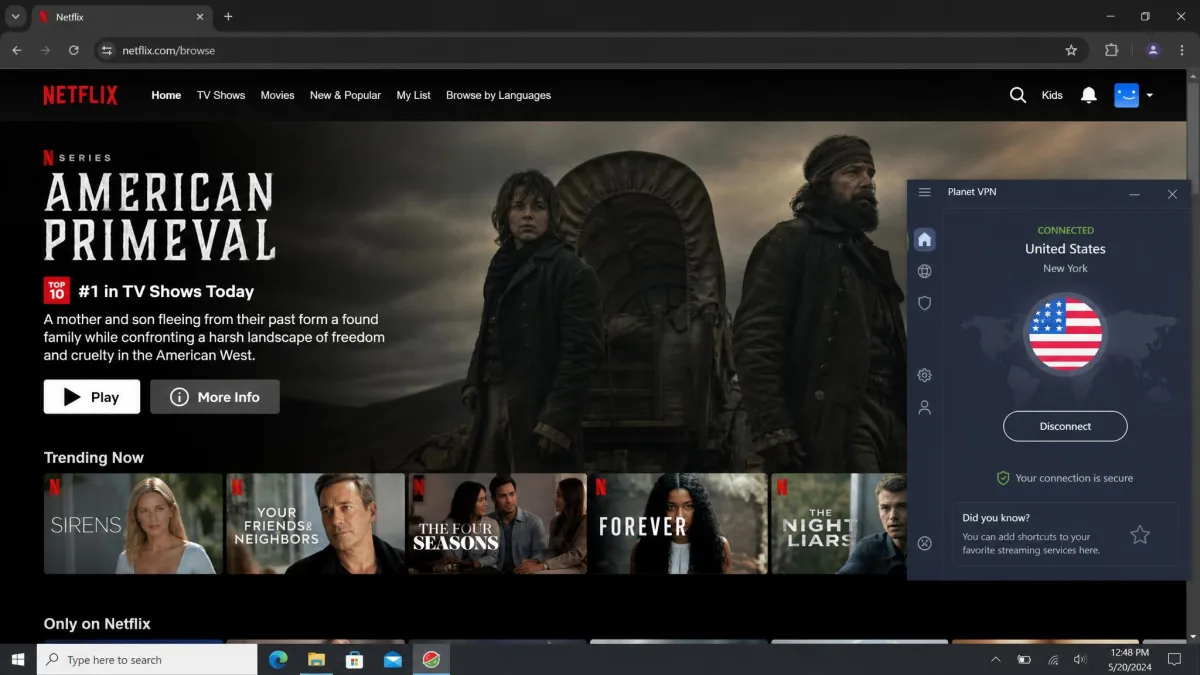Click the United States flag in VPN
The height and width of the screenshot is (675, 1200).
pyautogui.click(x=1066, y=335)
